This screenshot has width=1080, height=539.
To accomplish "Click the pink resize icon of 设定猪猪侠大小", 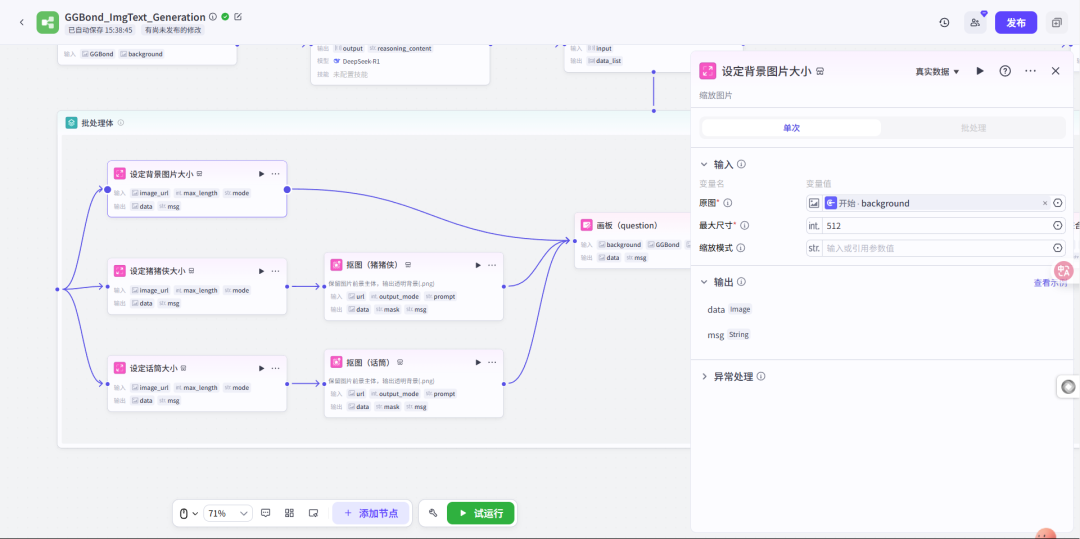I will pos(120,271).
